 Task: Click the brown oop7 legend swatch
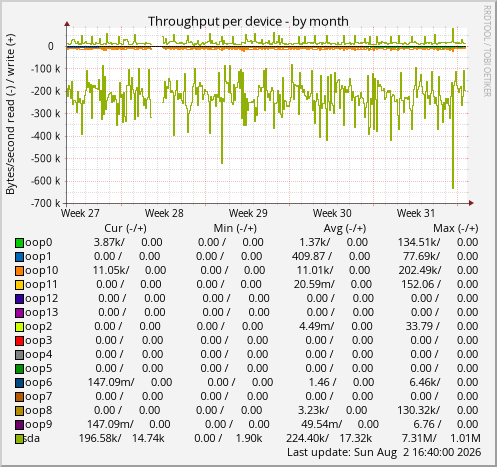(20, 397)
